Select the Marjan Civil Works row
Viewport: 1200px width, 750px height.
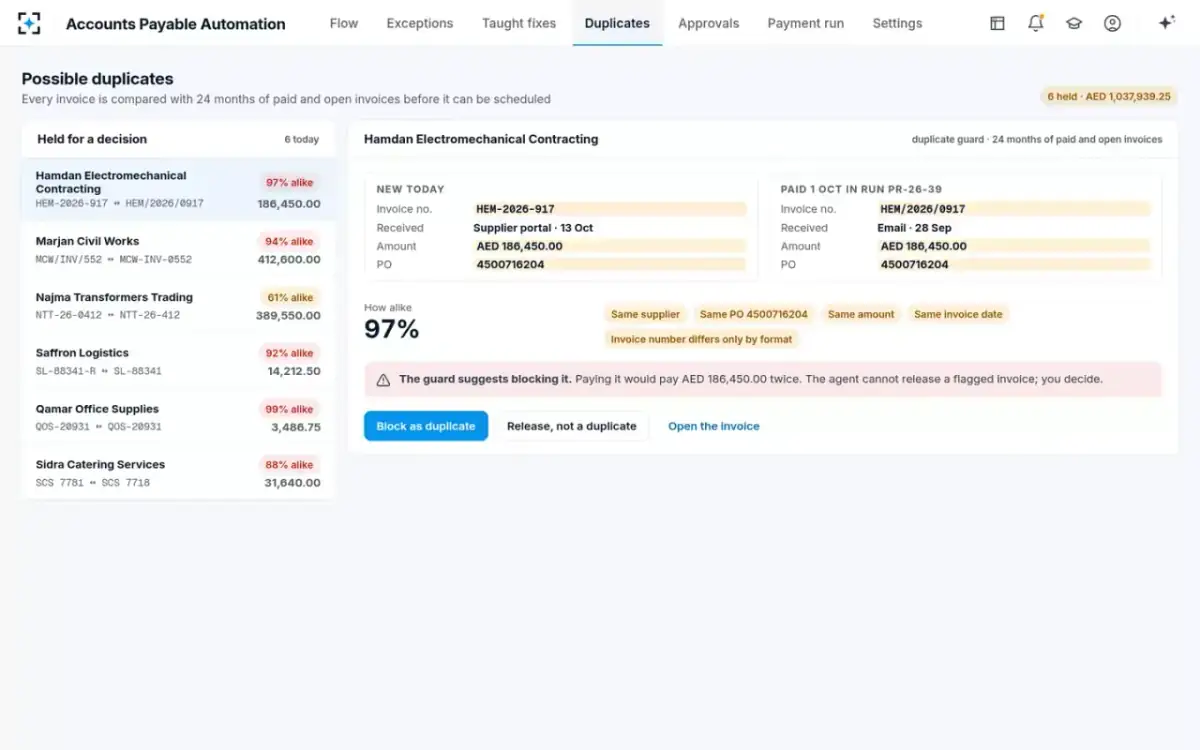pos(178,250)
